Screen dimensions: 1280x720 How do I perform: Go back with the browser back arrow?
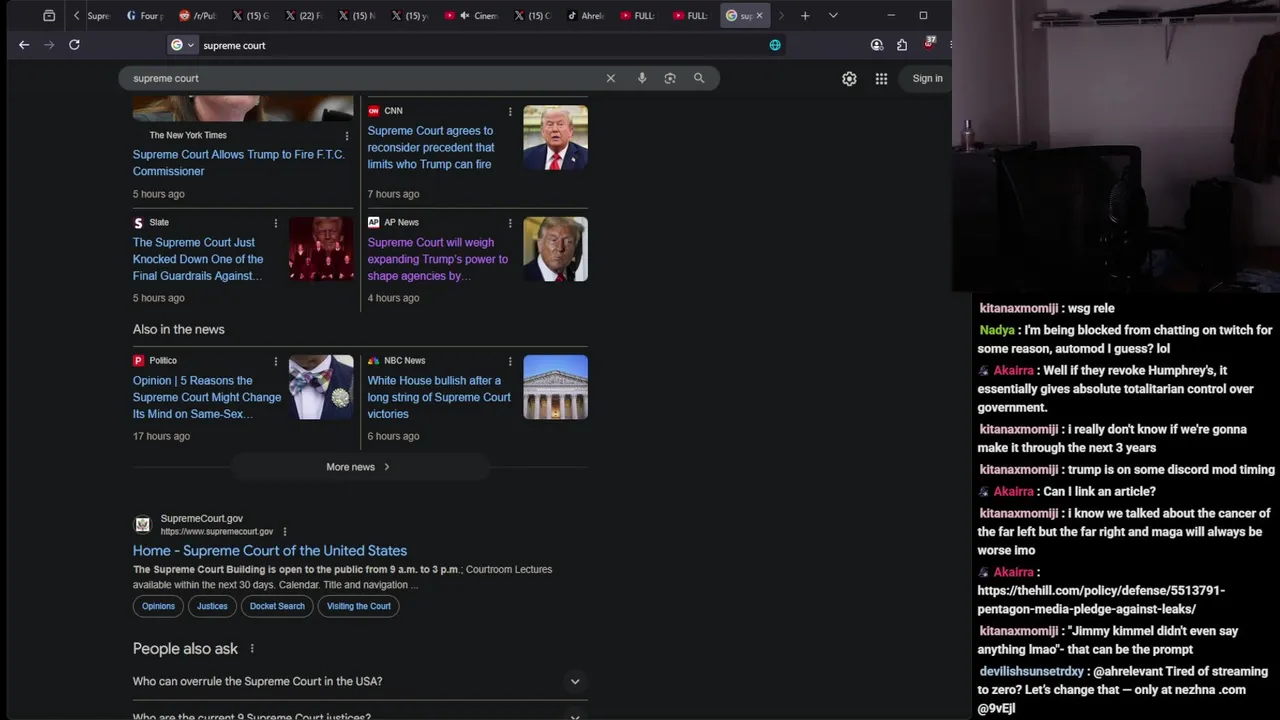click(24, 45)
